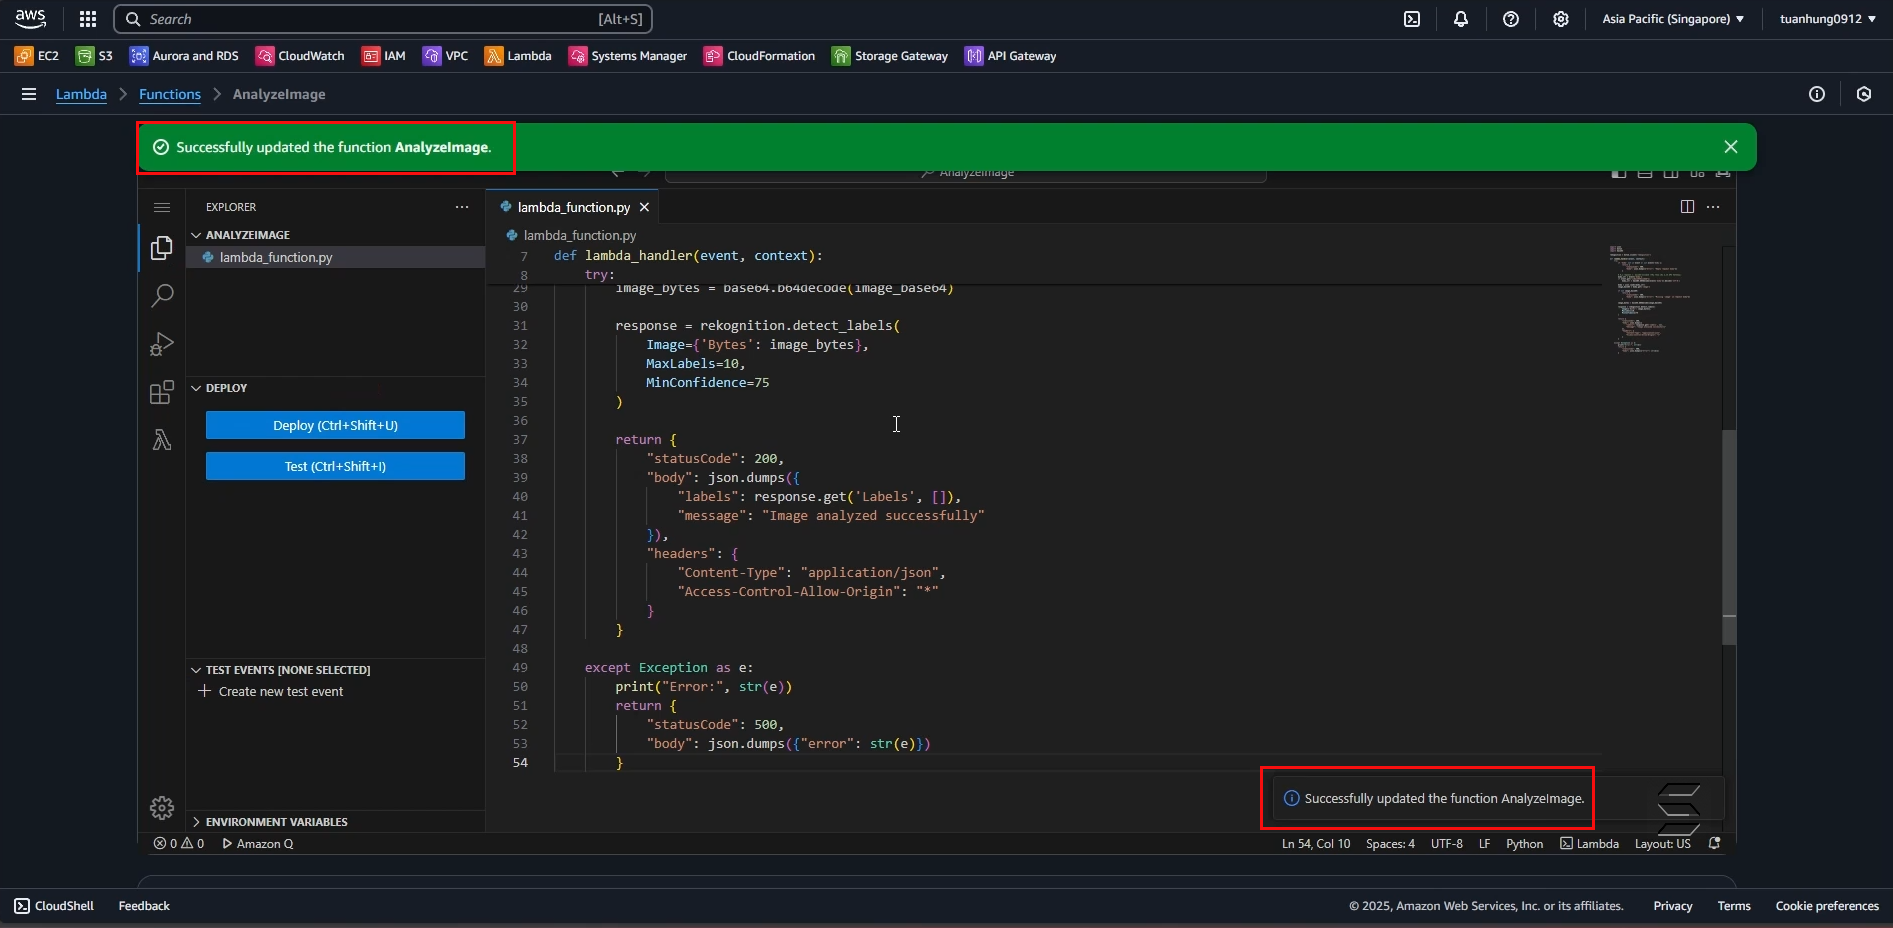This screenshot has width=1893, height=928.
Task: Click the Test (Ctrl+Shift+I) button
Action: [335, 466]
